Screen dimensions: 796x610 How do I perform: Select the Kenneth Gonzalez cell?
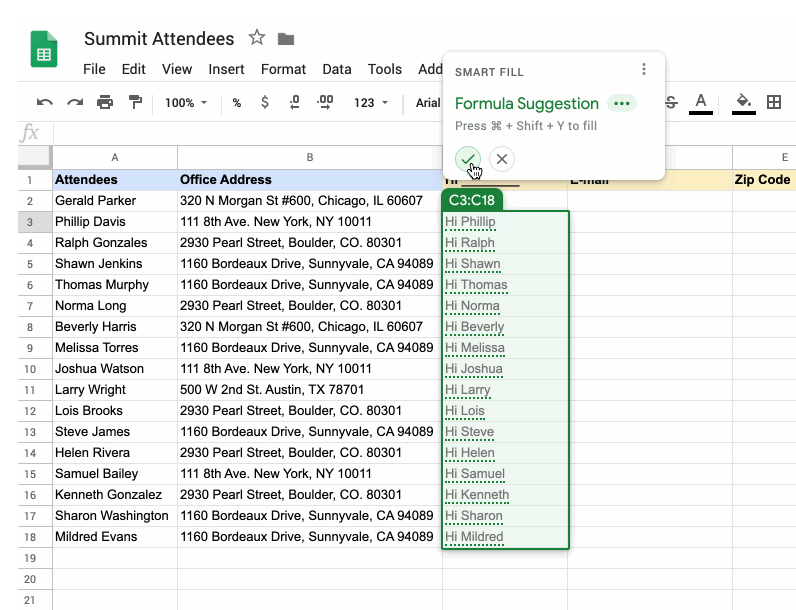pyautogui.click(x=115, y=495)
